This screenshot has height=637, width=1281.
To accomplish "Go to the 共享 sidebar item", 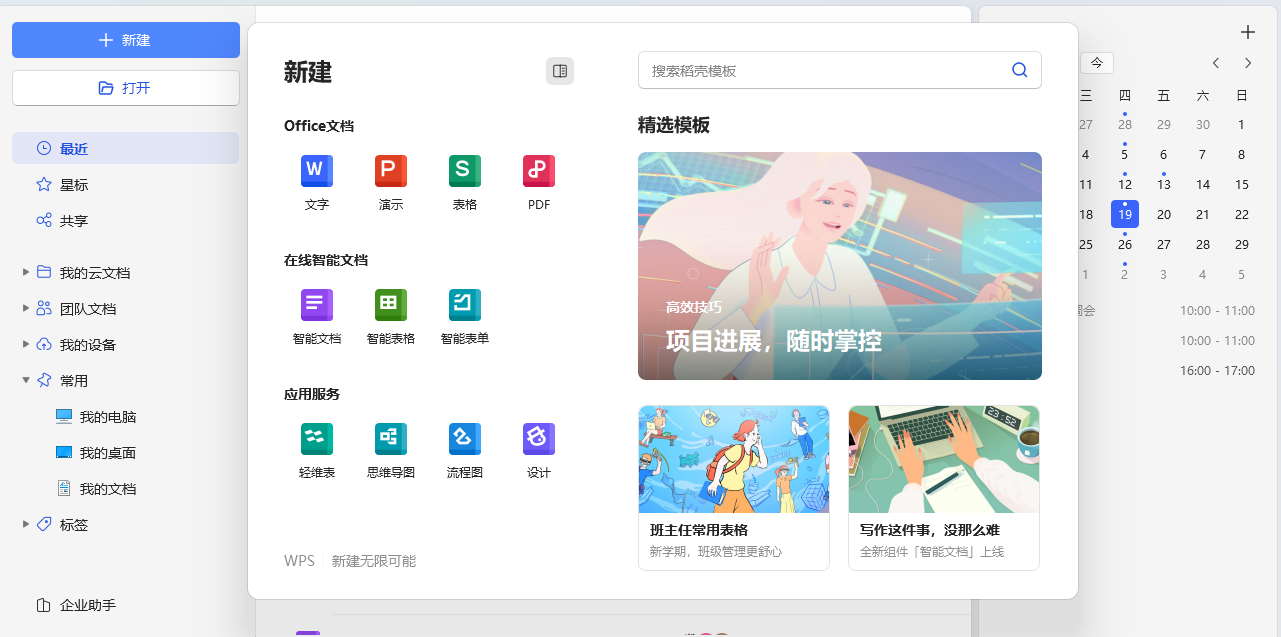I will tap(74, 221).
